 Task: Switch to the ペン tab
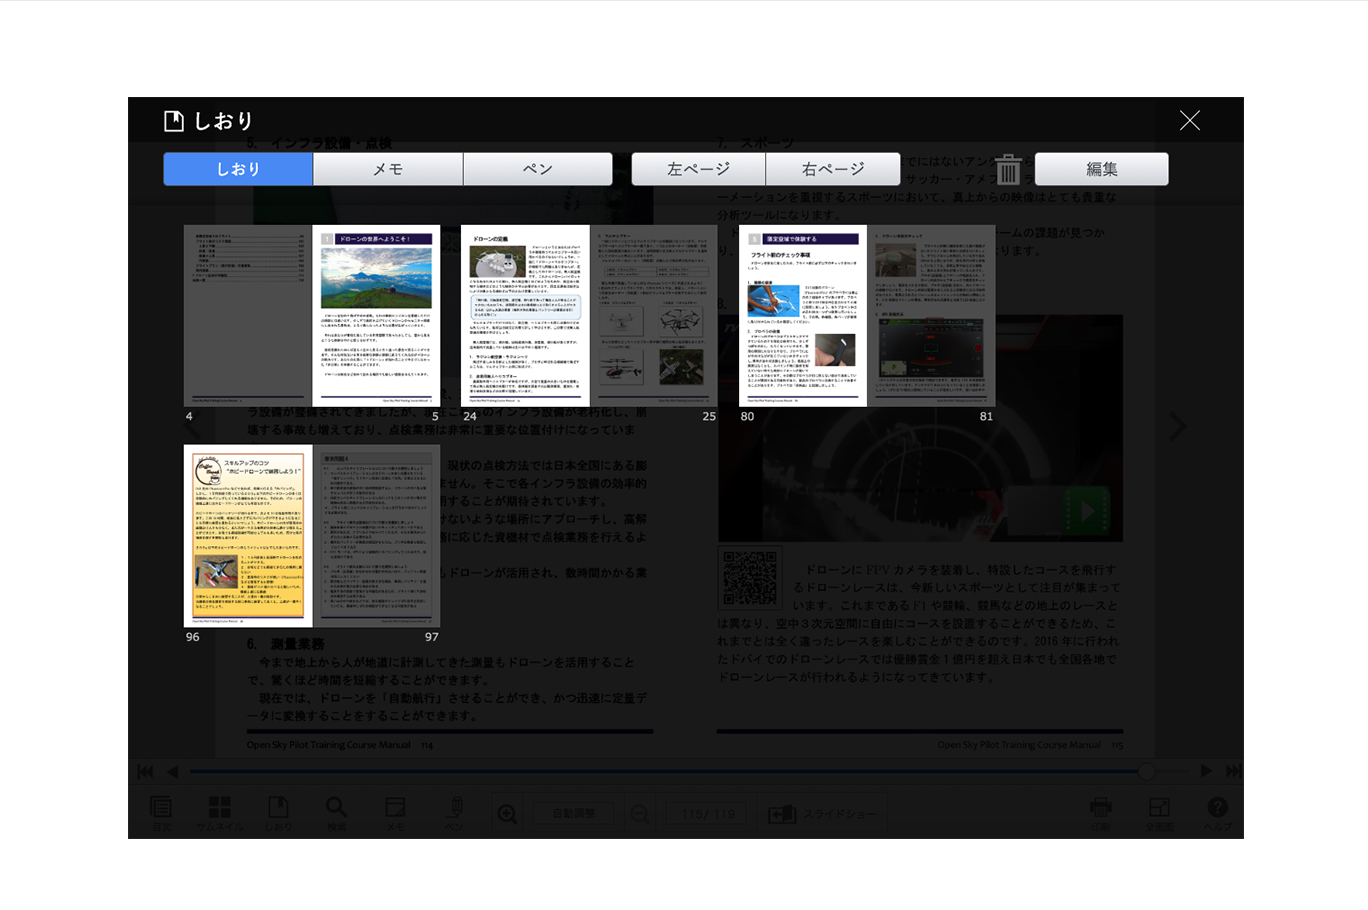click(538, 169)
